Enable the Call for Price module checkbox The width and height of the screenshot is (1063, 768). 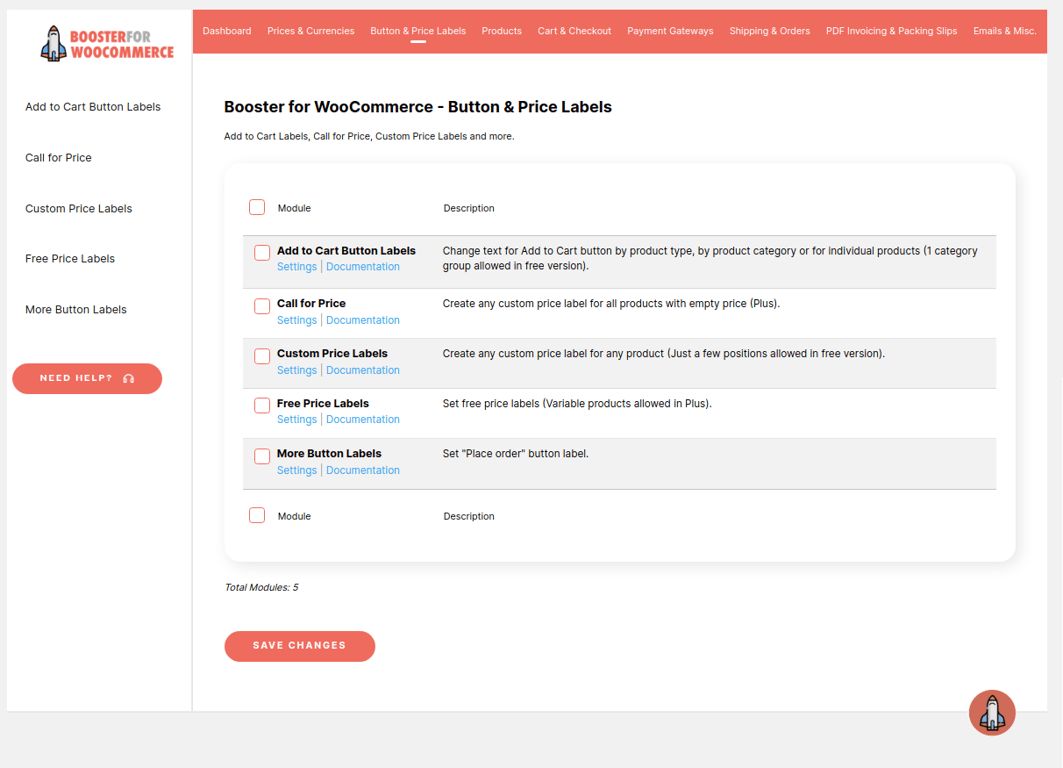pos(262,305)
